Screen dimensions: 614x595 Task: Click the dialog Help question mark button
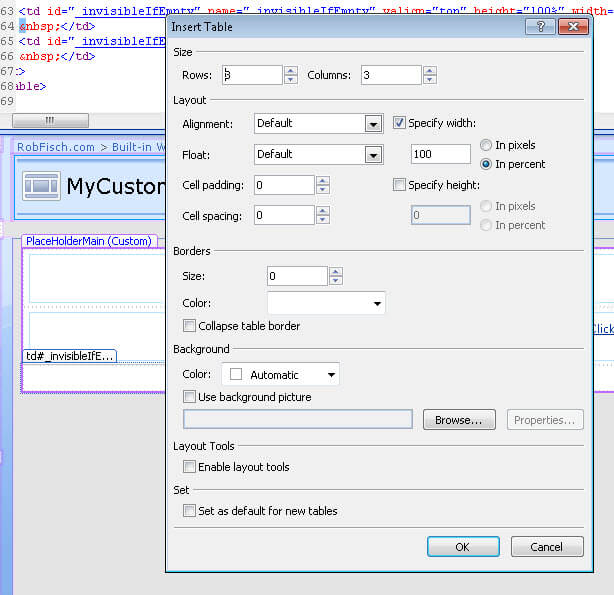coord(540,27)
